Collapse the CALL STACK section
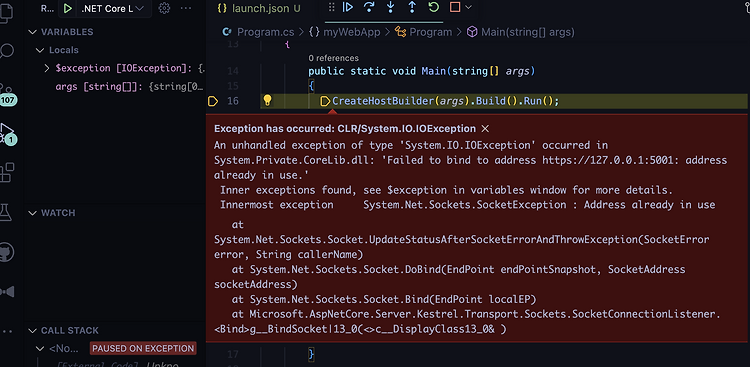Viewport: 750px width, 367px height. (32, 331)
